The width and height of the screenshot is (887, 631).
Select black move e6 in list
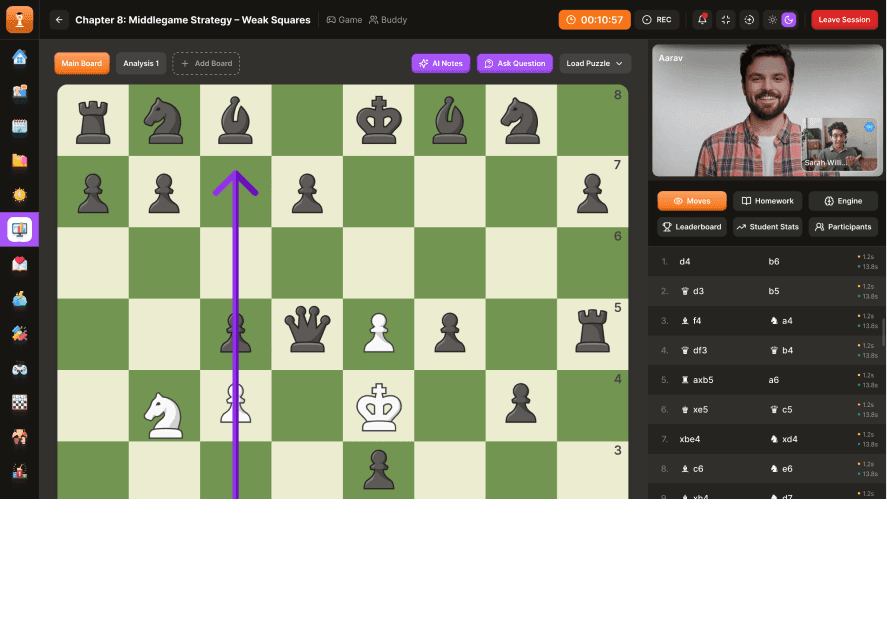point(781,469)
